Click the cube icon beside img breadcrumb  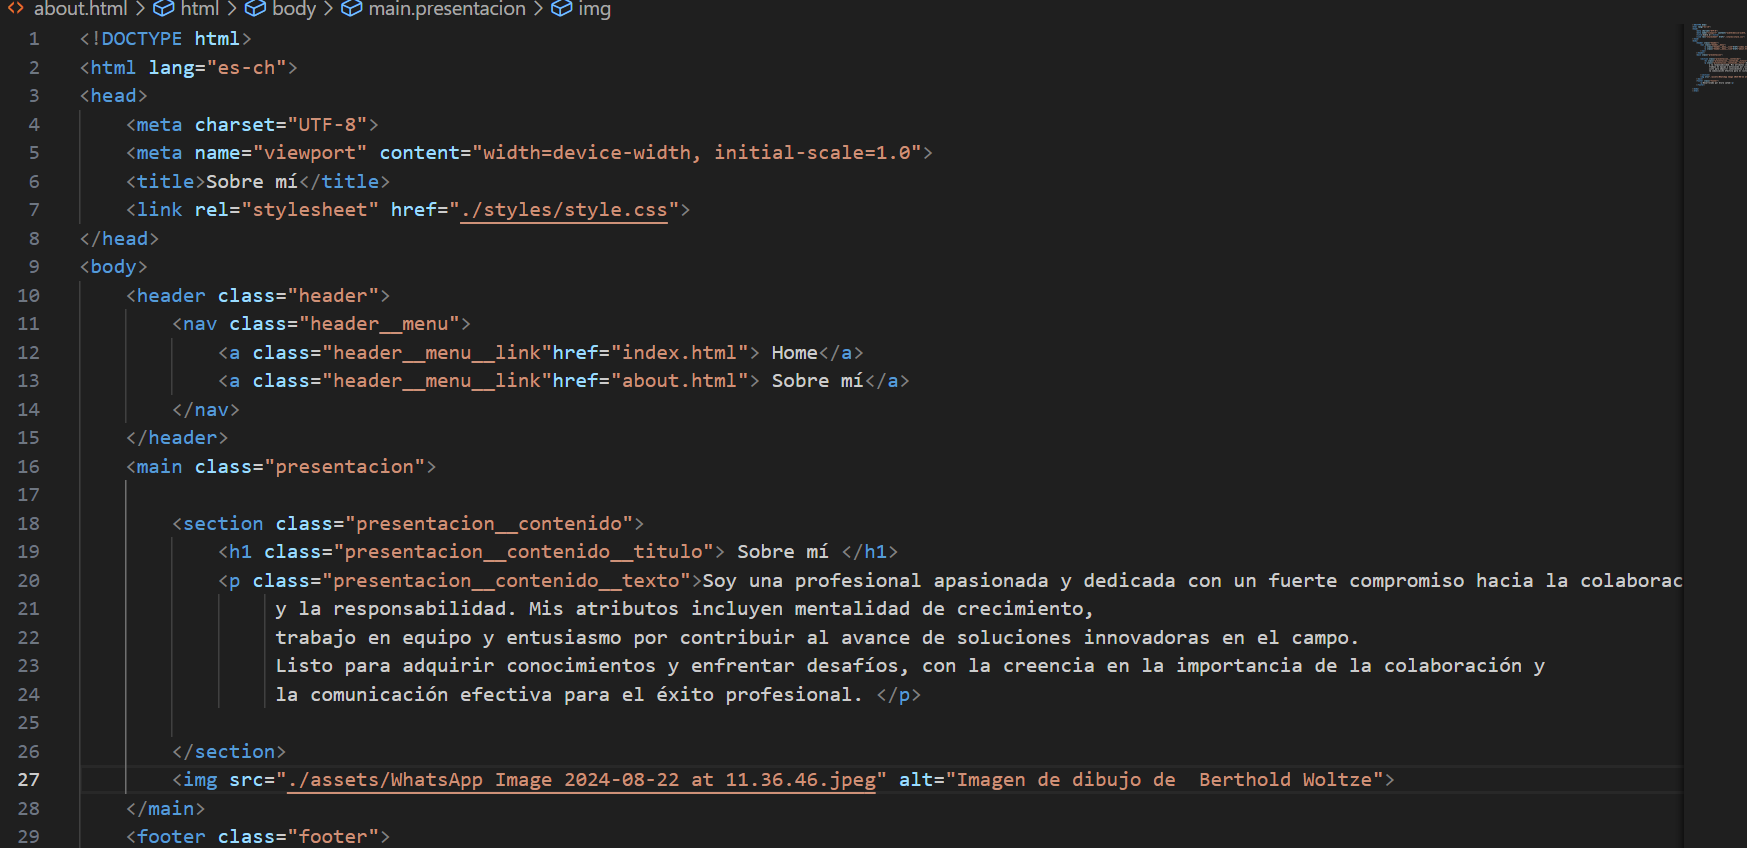click(562, 8)
